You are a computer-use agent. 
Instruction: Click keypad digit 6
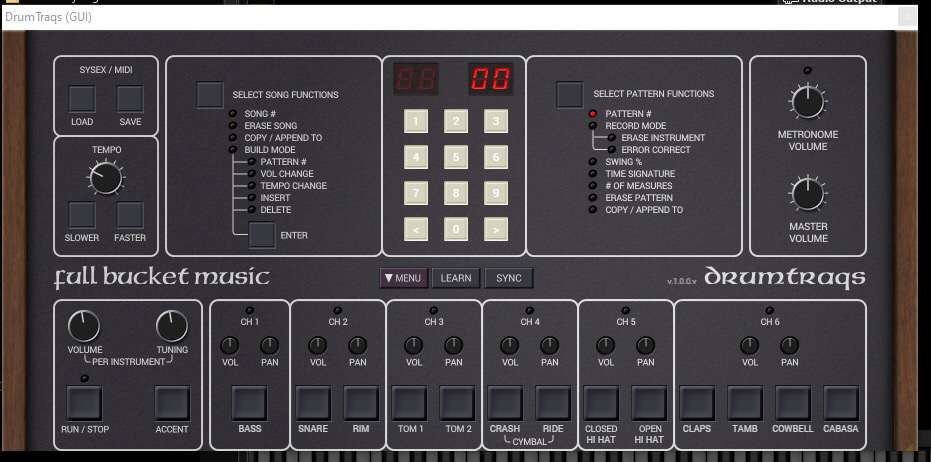click(x=496, y=157)
